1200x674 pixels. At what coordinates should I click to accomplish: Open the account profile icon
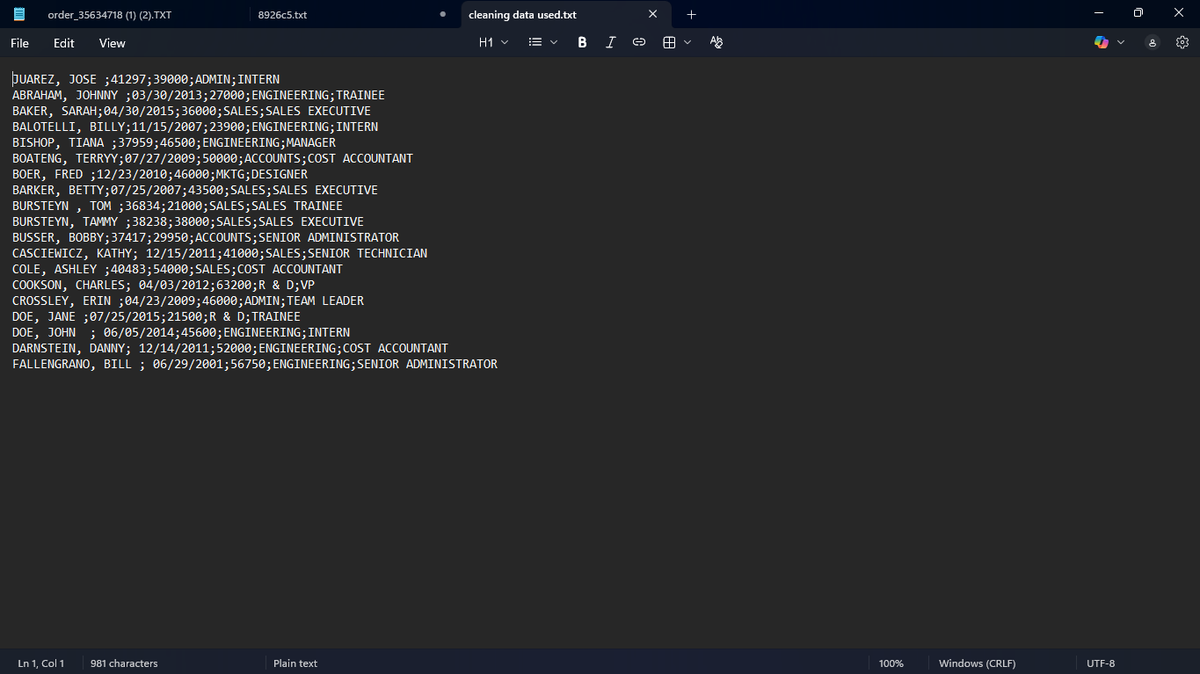(x=1153, y=43)
